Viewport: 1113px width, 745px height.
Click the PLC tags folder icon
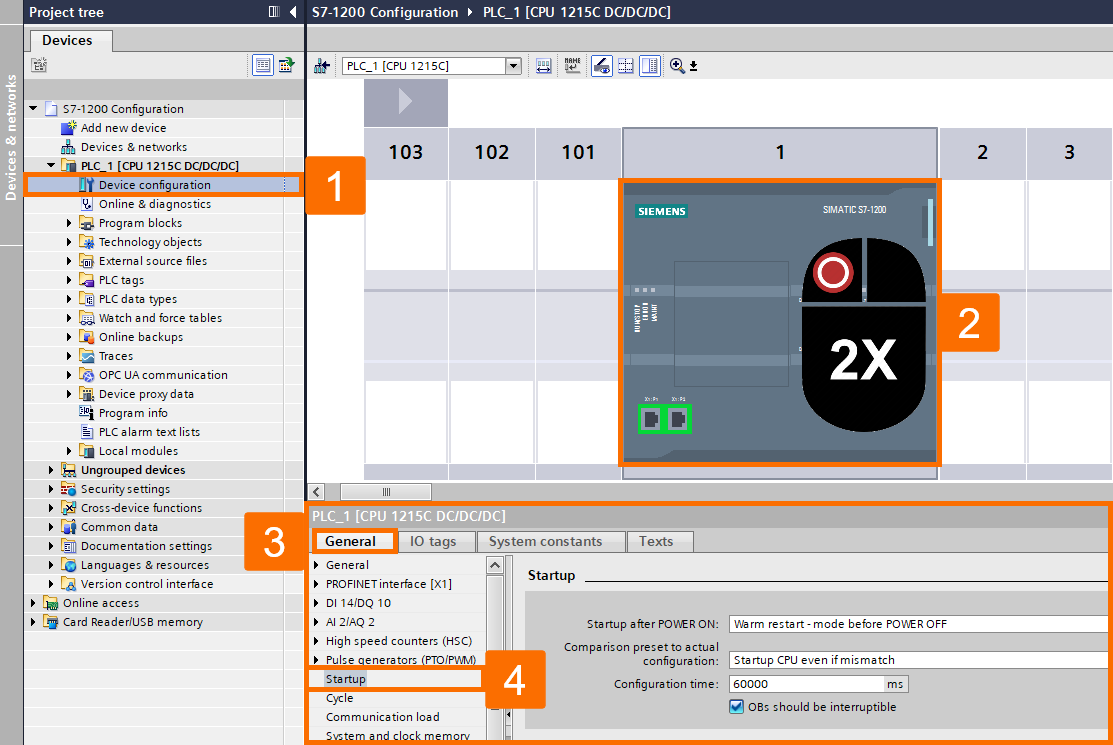[x=87, y=280]
